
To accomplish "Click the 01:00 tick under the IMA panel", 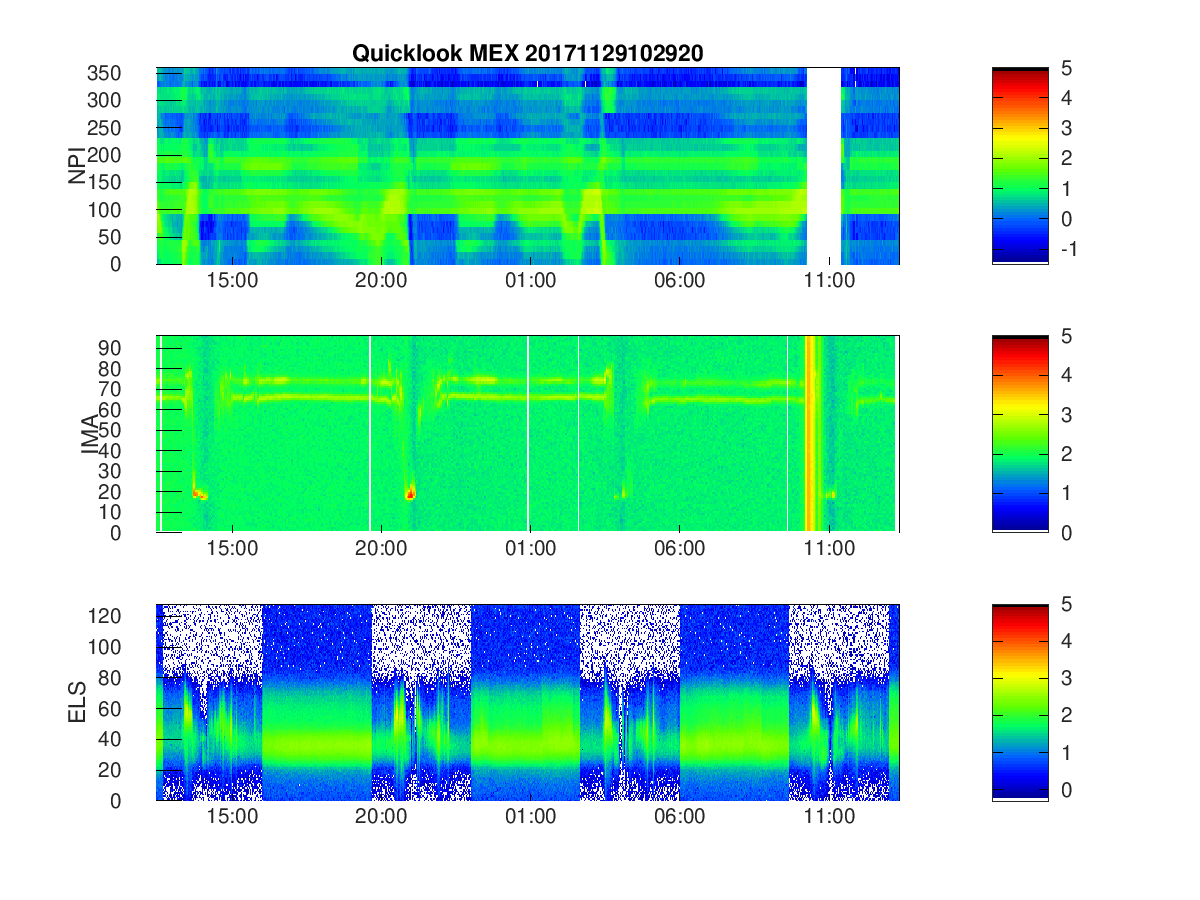I will coord(530,549).
